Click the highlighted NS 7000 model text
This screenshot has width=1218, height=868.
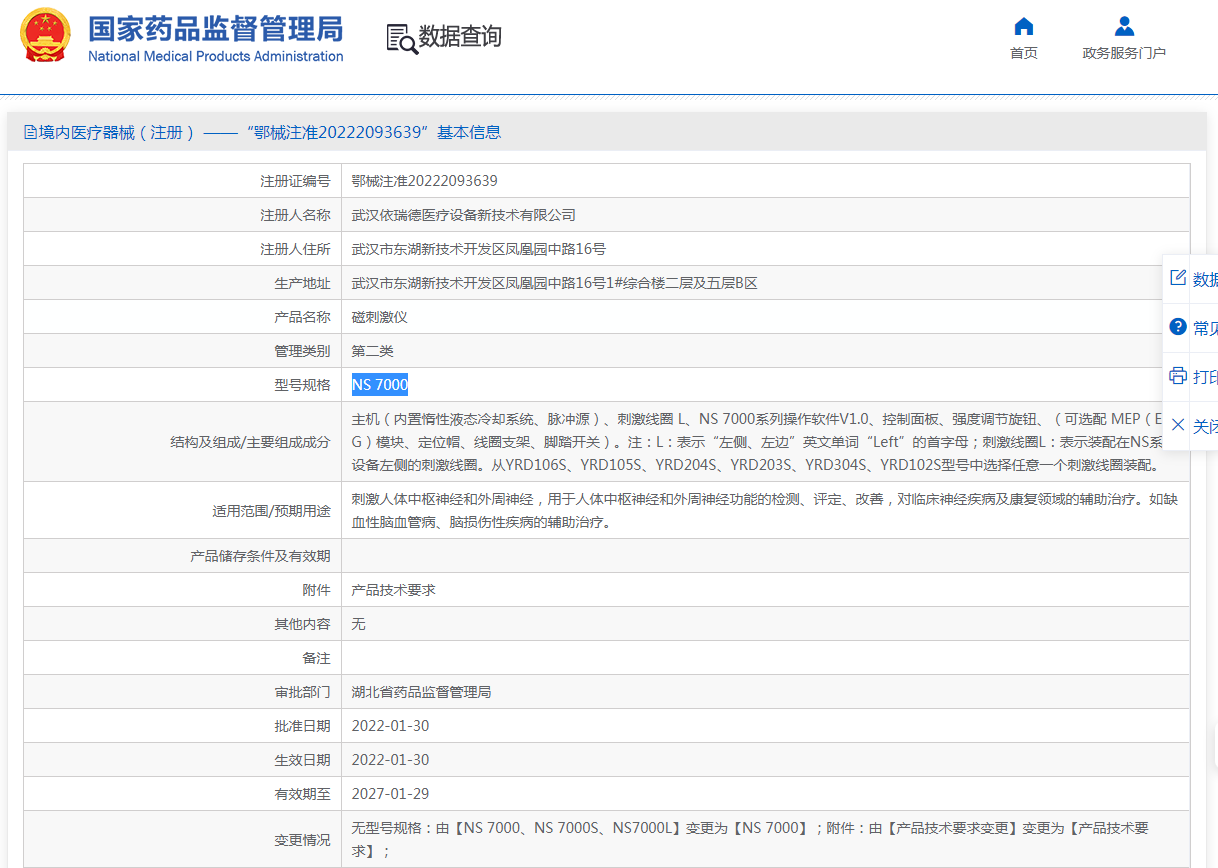coord(379,385)
